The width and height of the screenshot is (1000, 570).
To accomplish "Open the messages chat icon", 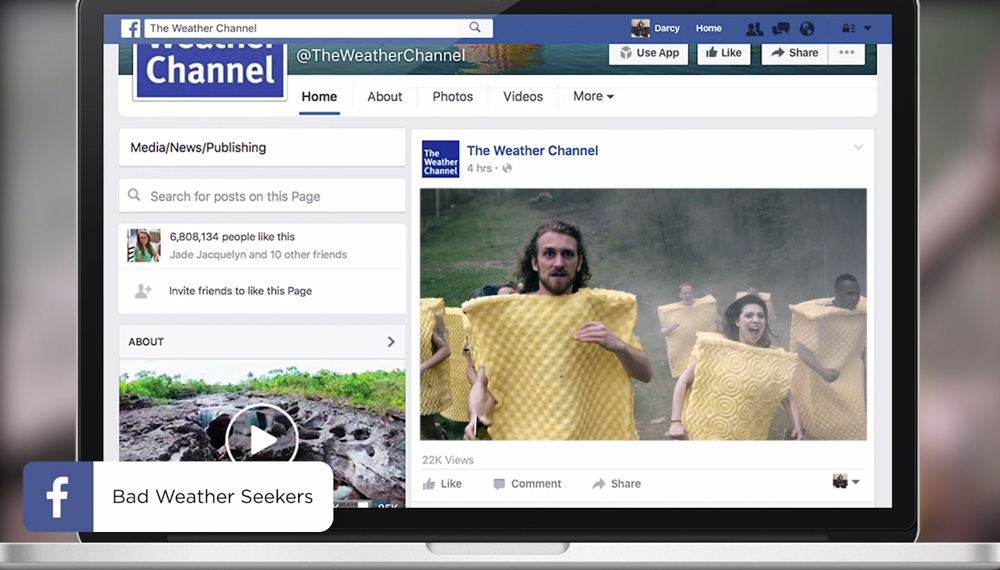I will click(781, 29).
